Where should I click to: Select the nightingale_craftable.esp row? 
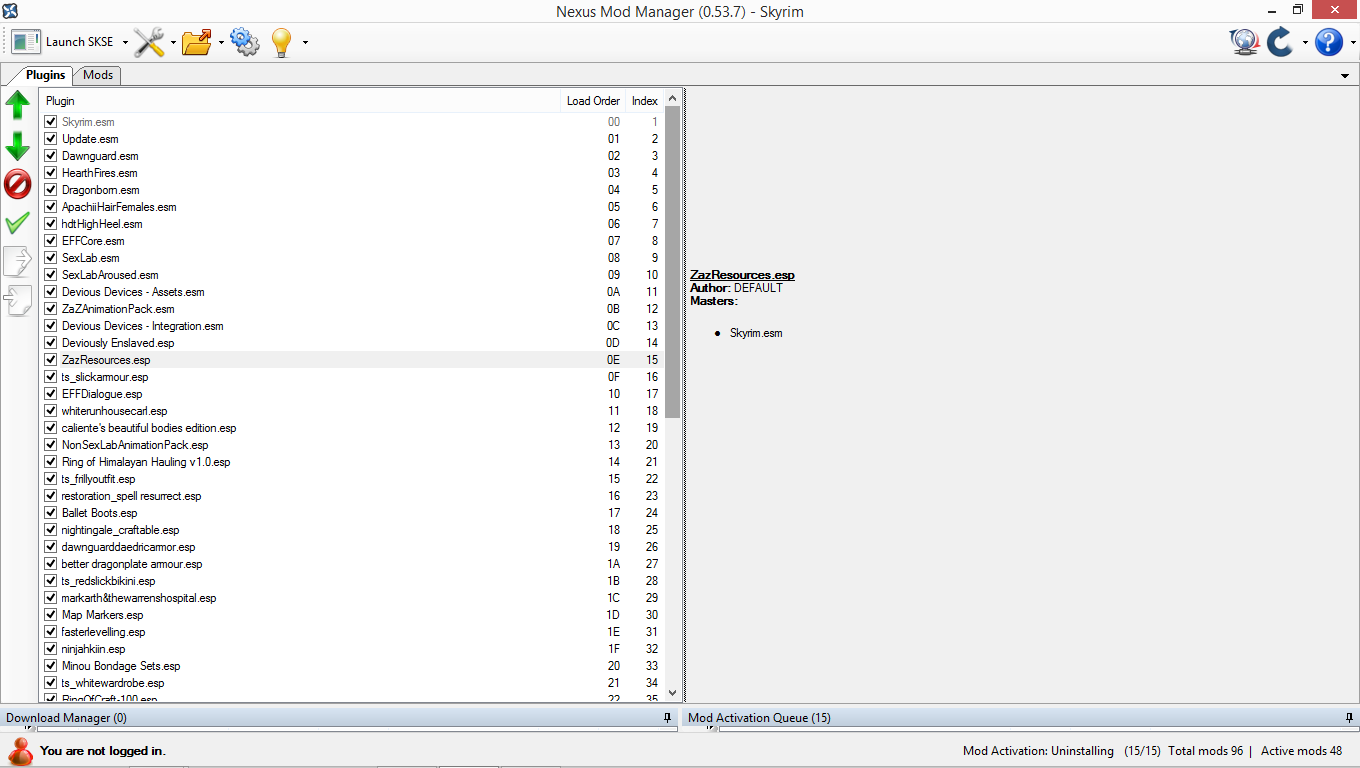pyautogui.click(x=352, y=530)
